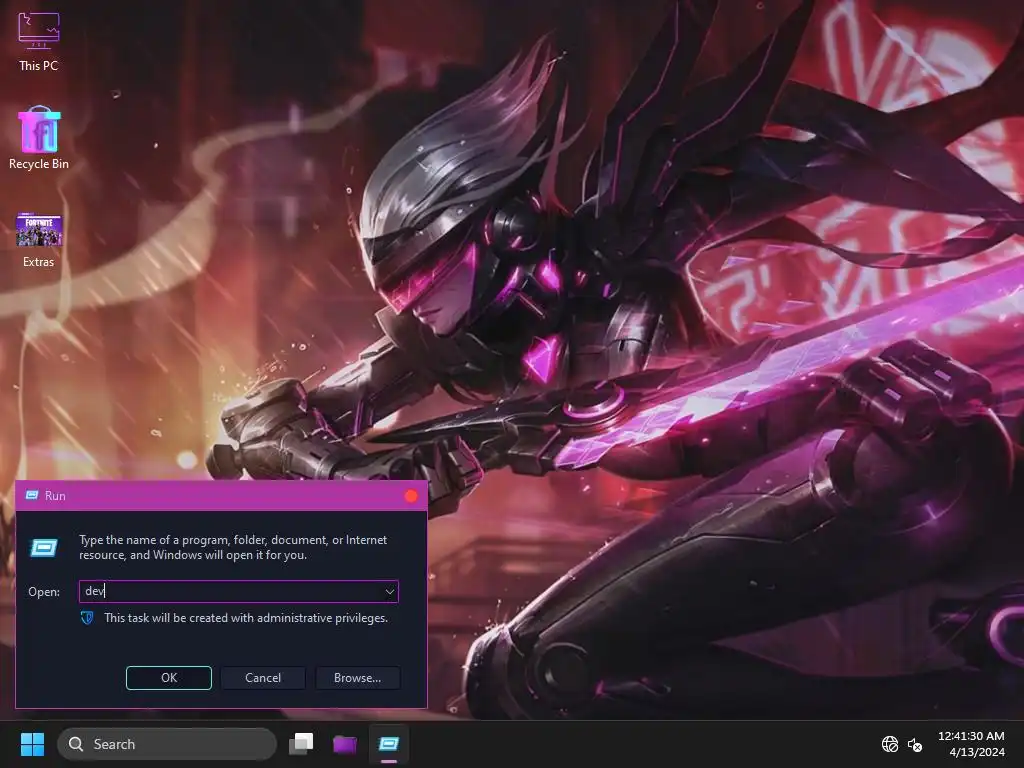Close the Run dialog with red button
The height and width of the screenshot is (768, 1024).
click(411, 496)
